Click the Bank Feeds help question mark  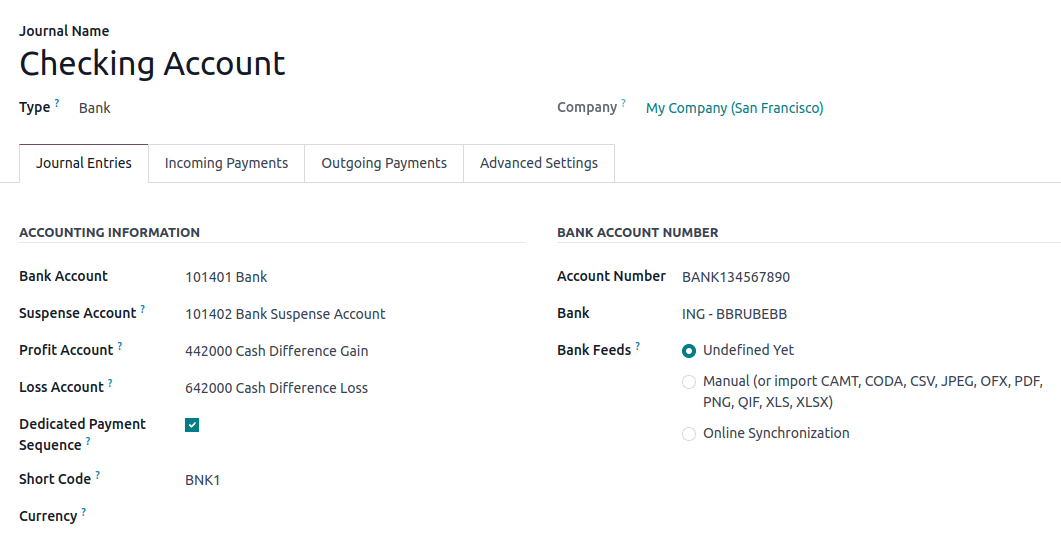pyautogui.click(x=638, y=346)
